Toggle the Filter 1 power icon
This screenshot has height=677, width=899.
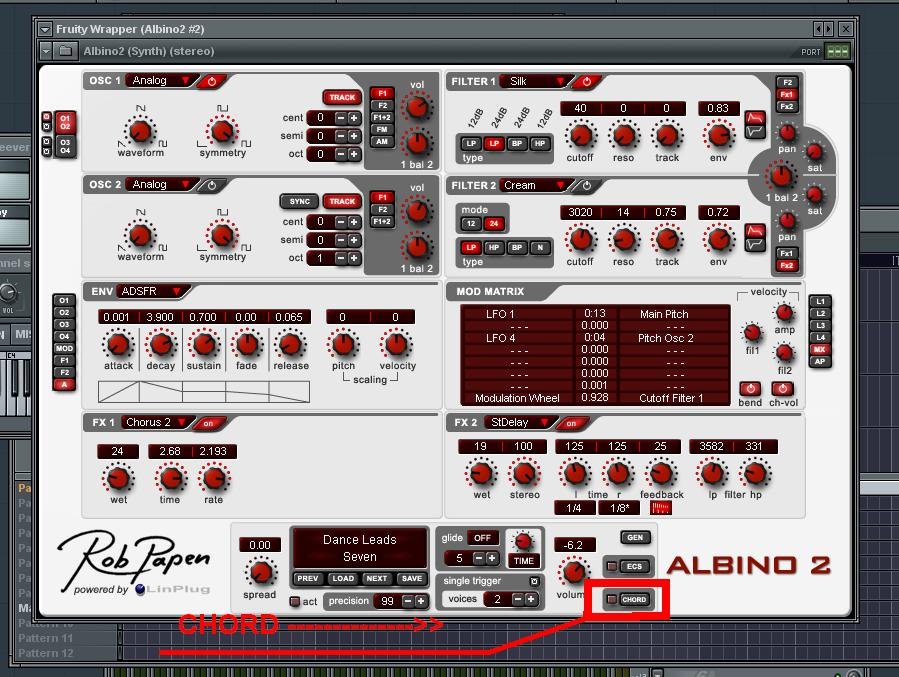587,82
